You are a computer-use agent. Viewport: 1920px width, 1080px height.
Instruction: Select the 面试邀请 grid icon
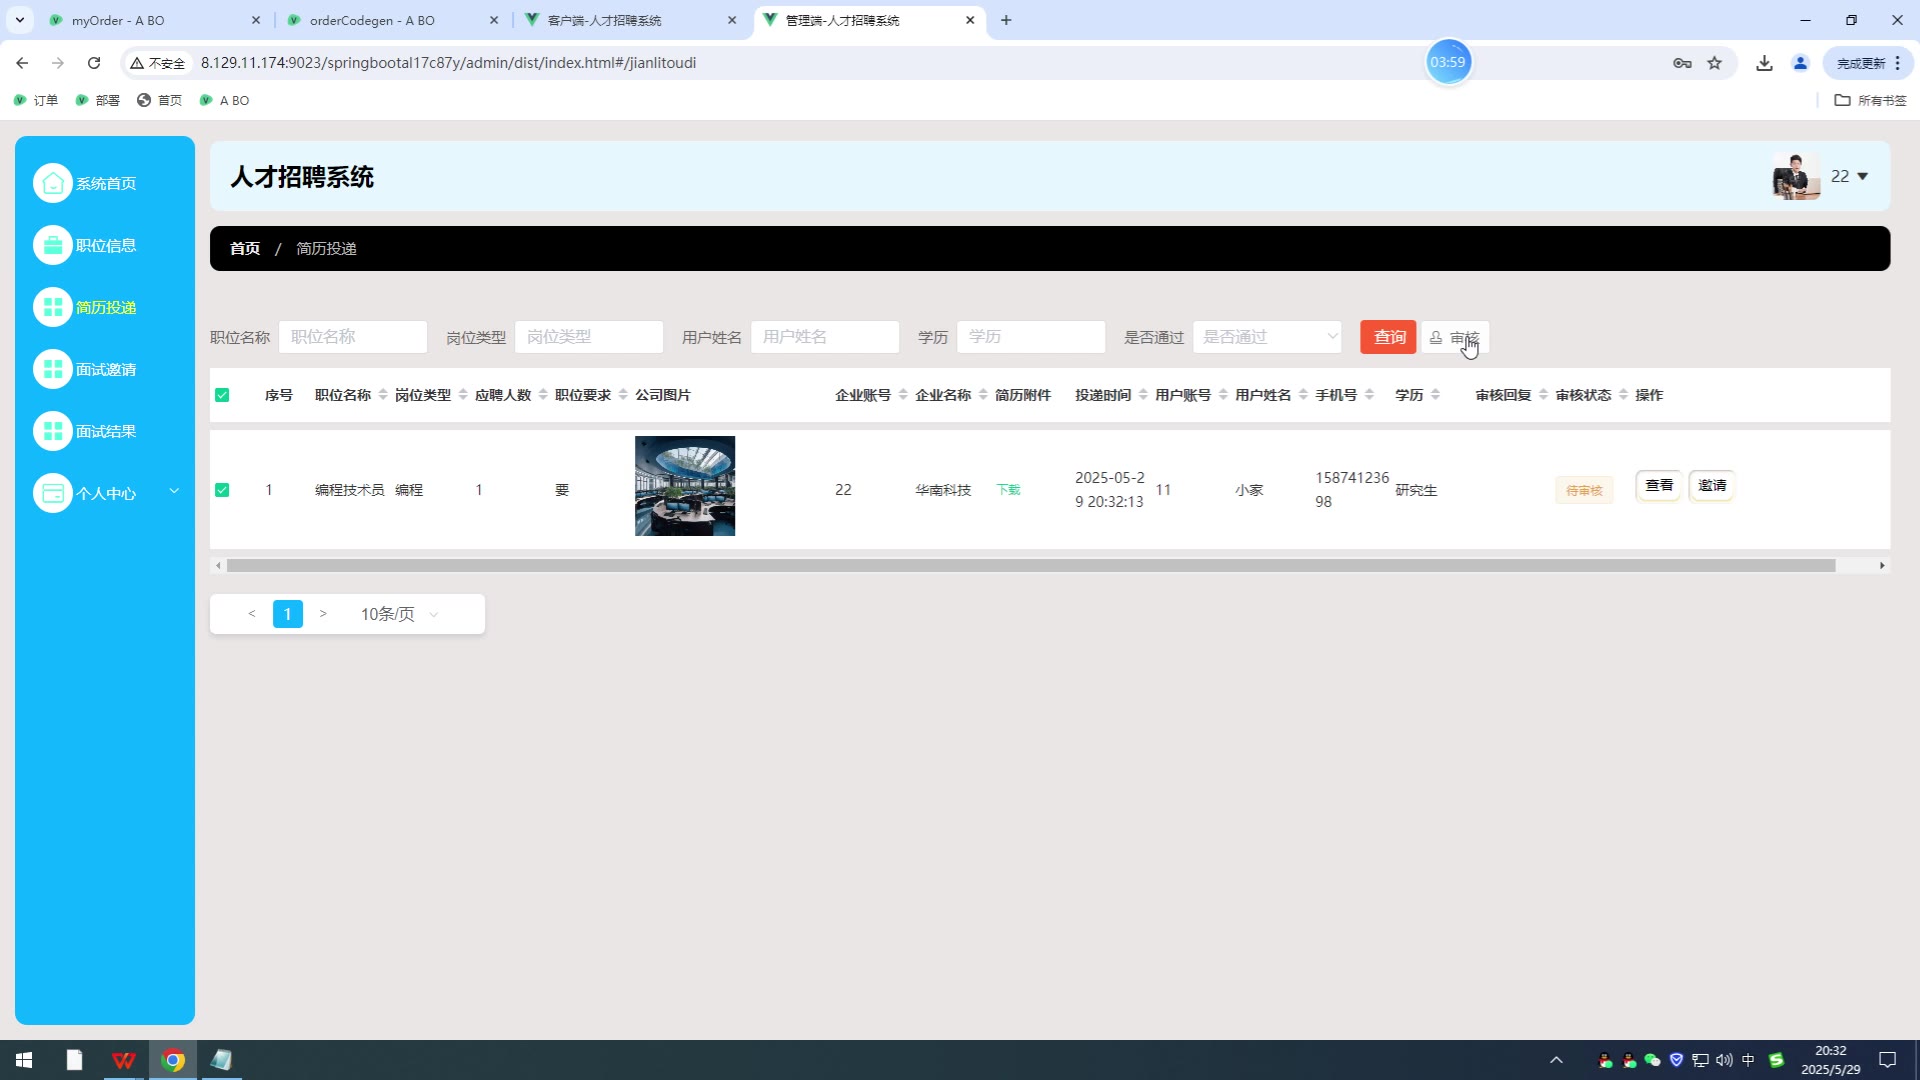[x=53, y=369]
